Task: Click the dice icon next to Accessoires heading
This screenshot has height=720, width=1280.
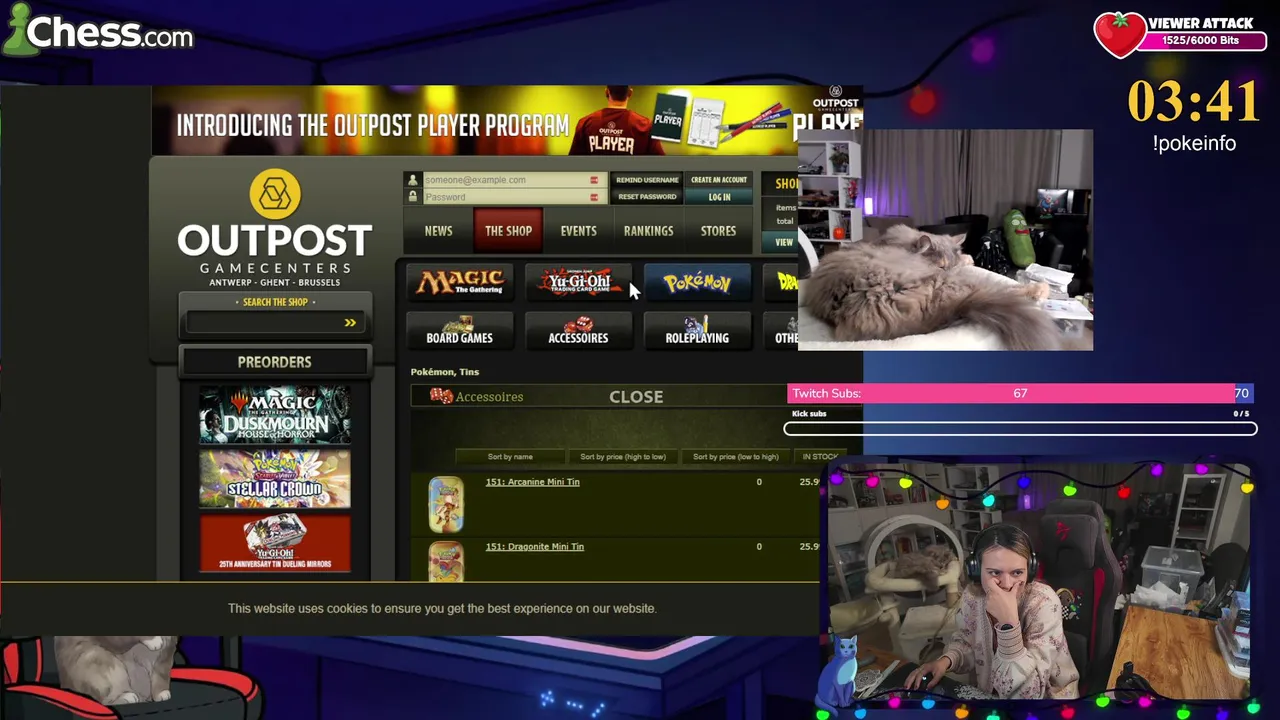Action: [441, 396]
